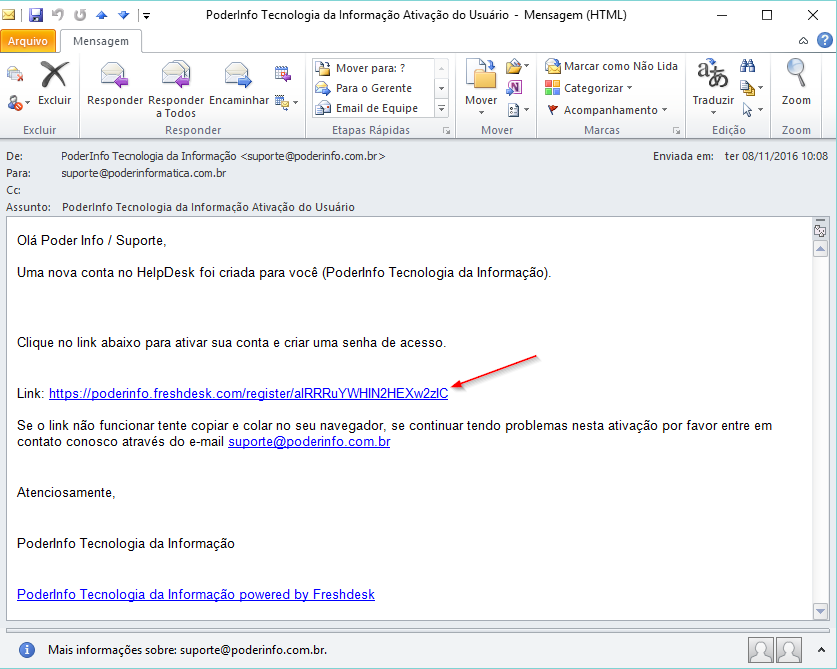Click the second contact photo in people pane
The height and width of the screenshot is (669, 837).
coord(789,650)
